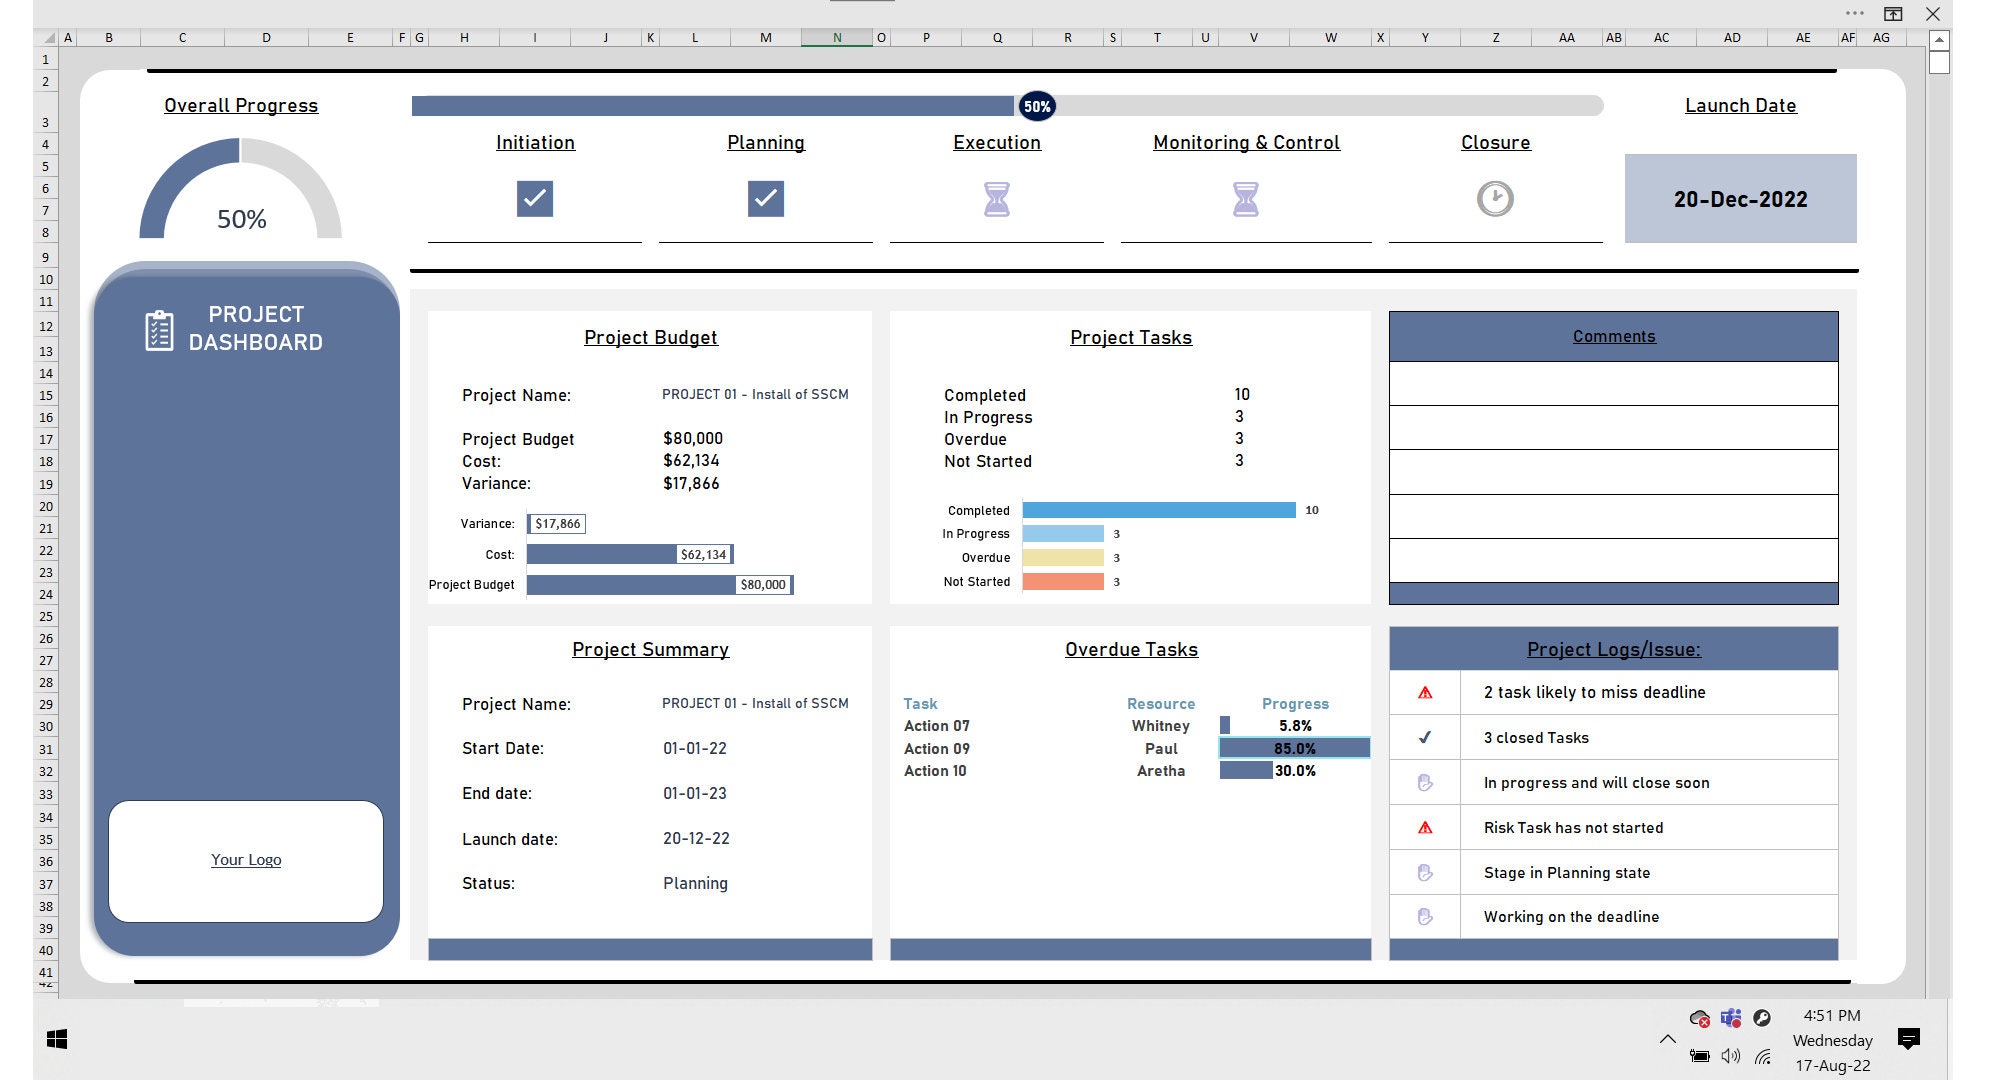Image resolution: width=2002 pixels, height=1080 pixels.
Task: Select column N header
Action: [836, 37]
